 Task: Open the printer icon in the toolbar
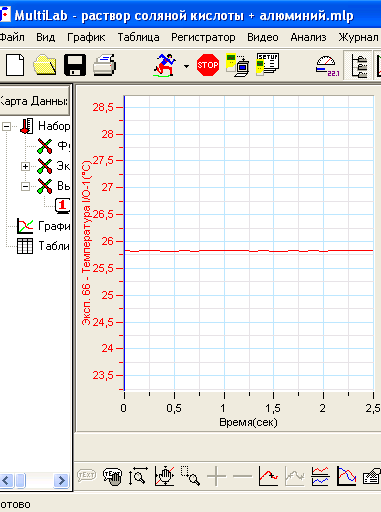104,65
